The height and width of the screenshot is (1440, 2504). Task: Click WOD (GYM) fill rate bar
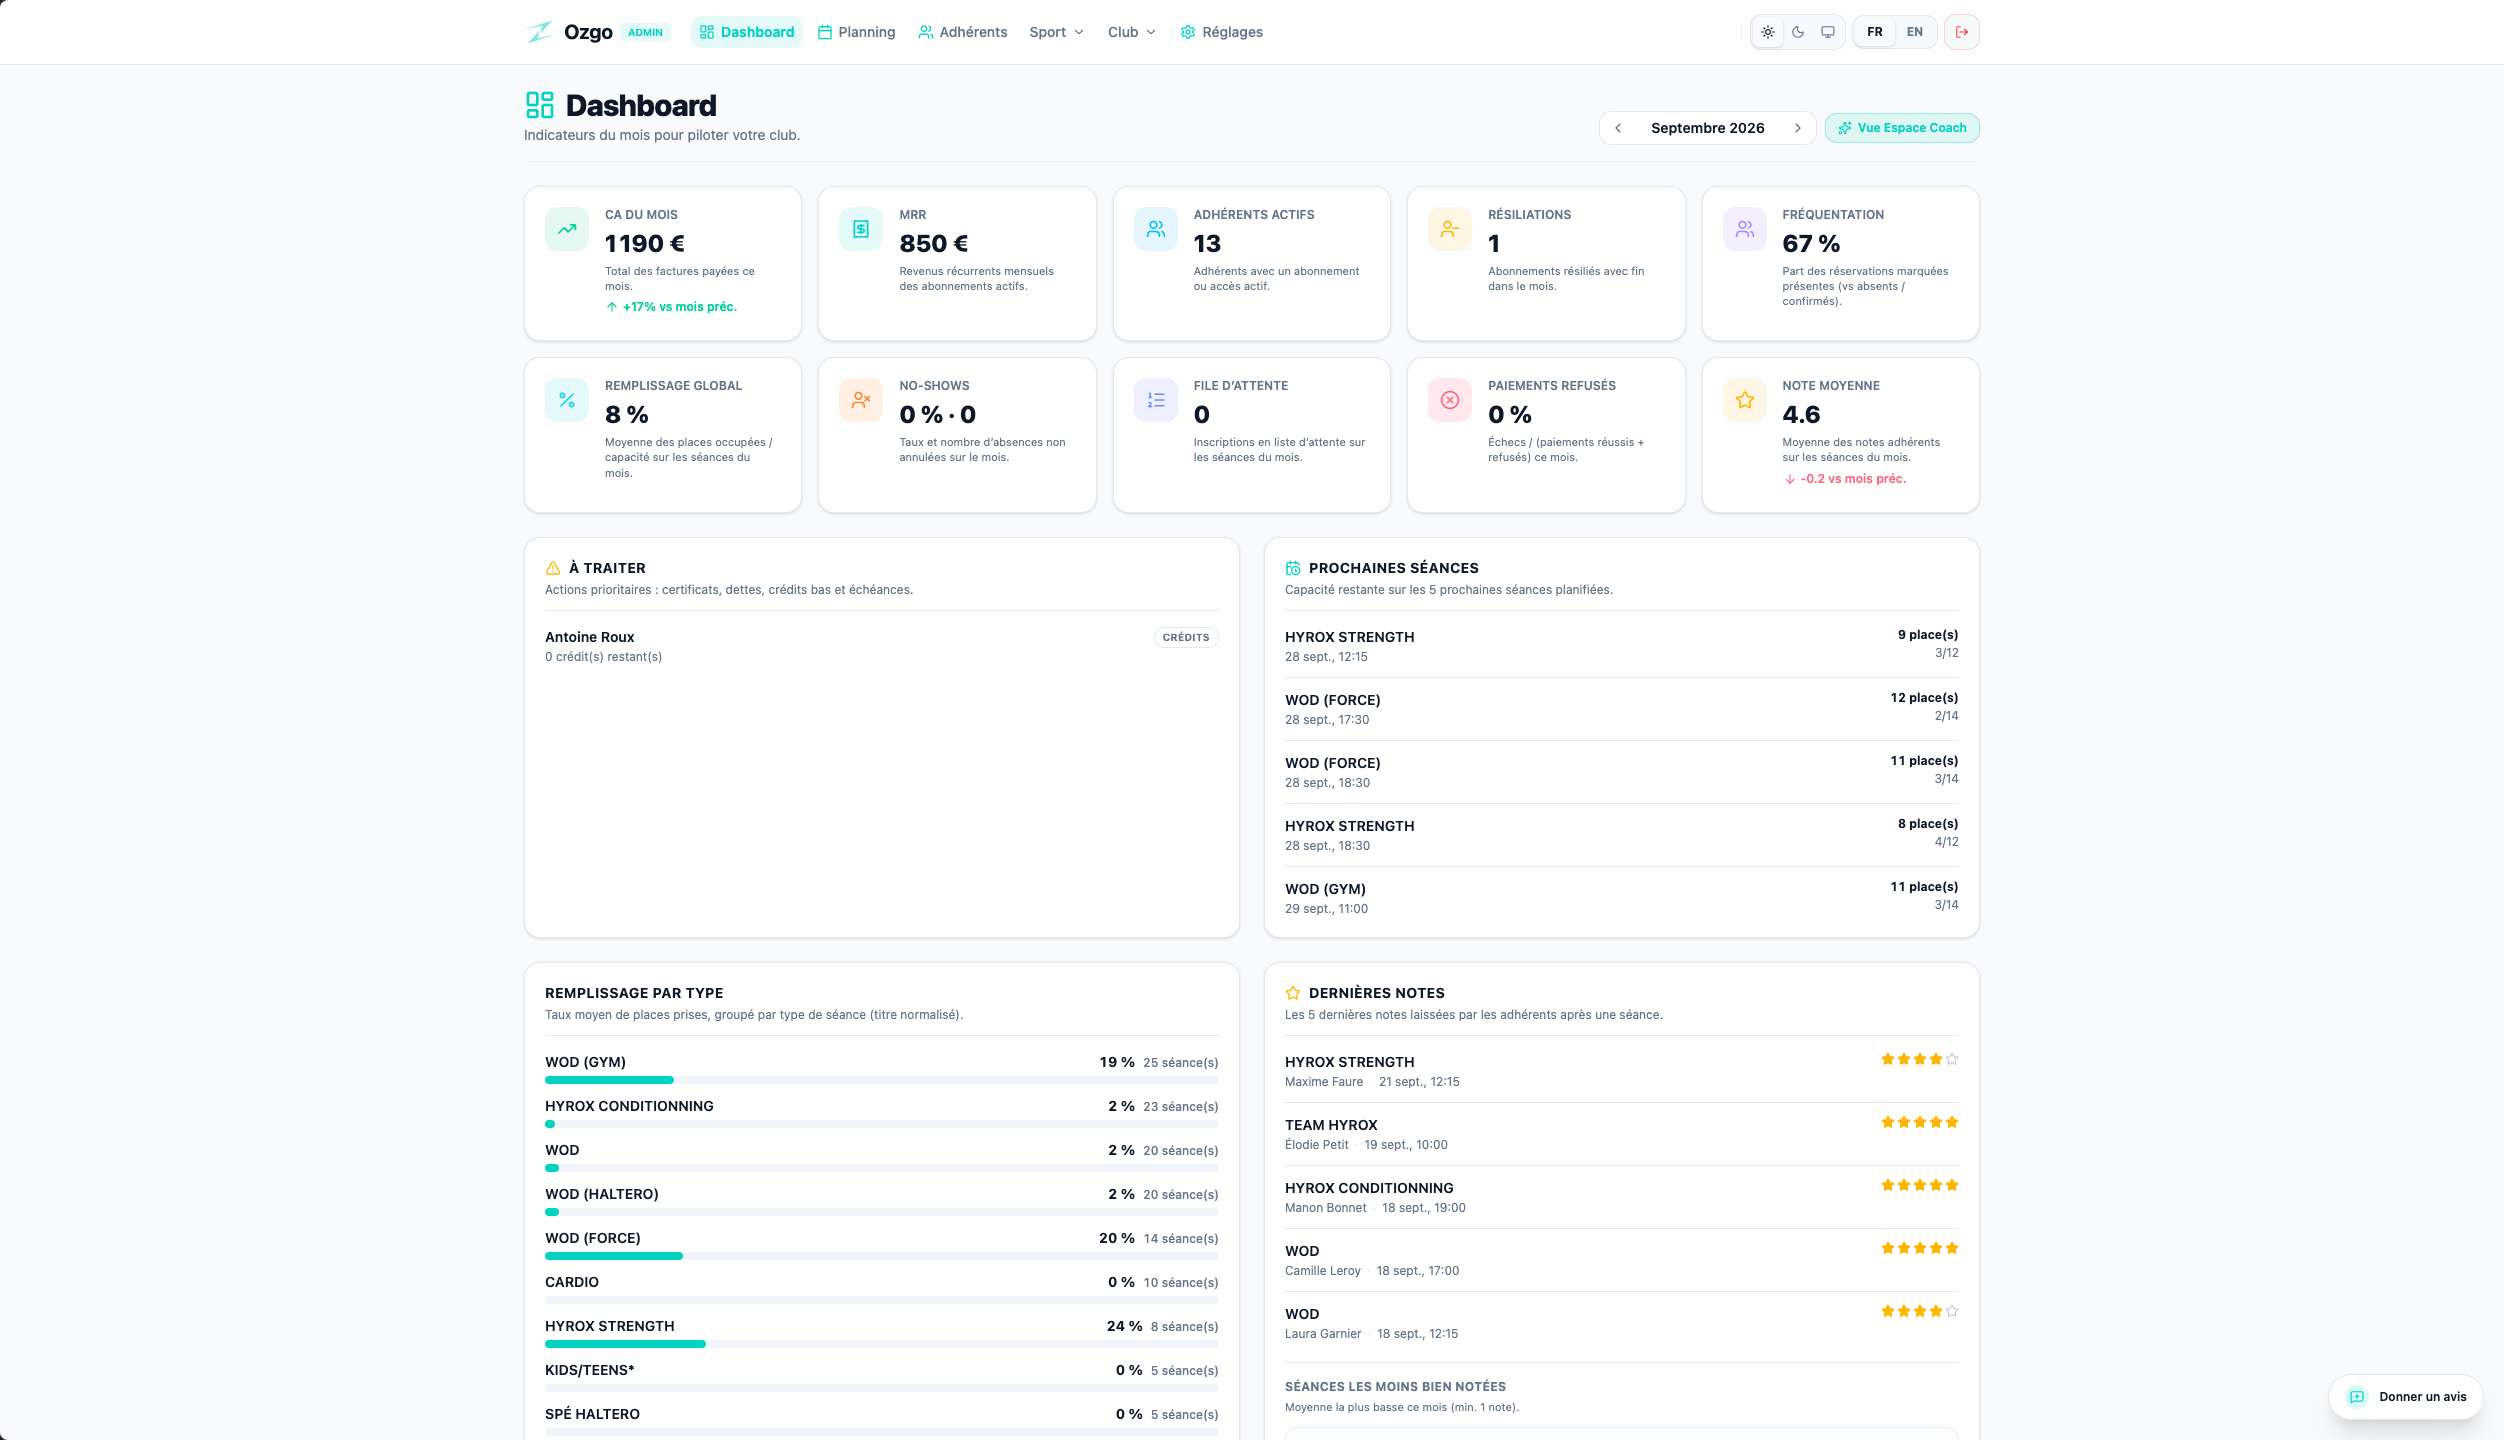tap(881, 1080)
